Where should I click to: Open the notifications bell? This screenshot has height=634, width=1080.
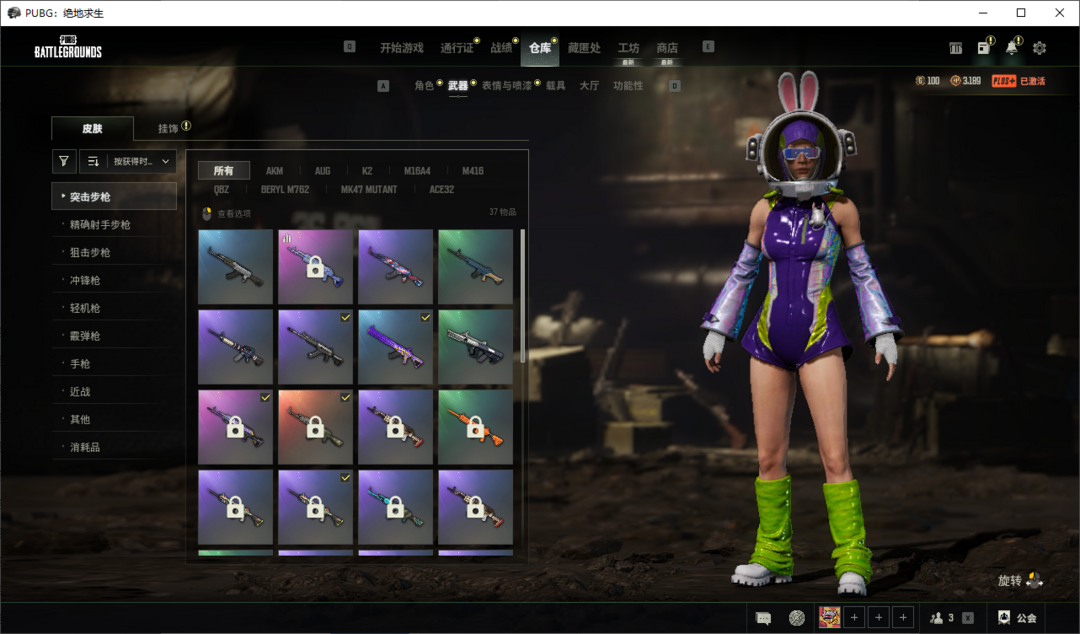1012,48
